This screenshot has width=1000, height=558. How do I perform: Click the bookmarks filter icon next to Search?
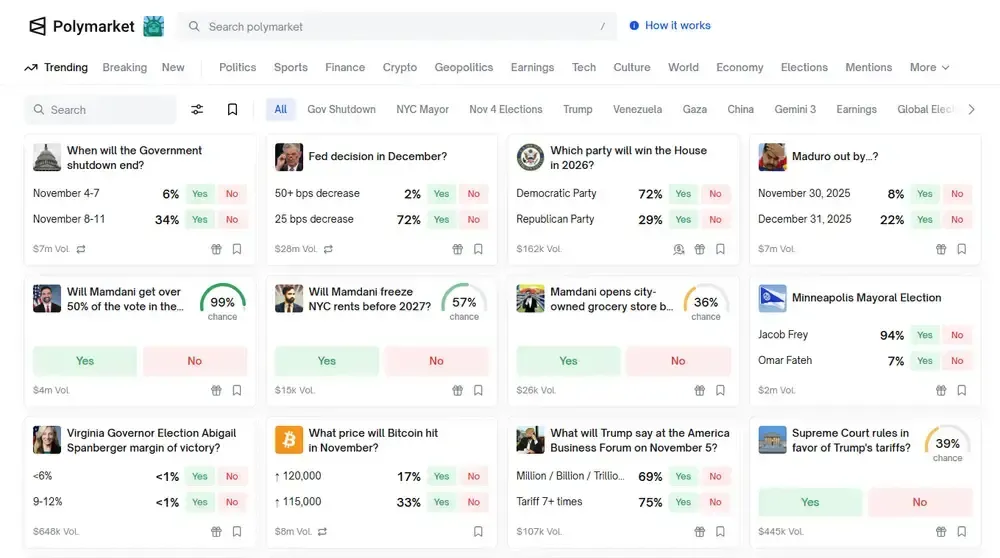(232, 110)
